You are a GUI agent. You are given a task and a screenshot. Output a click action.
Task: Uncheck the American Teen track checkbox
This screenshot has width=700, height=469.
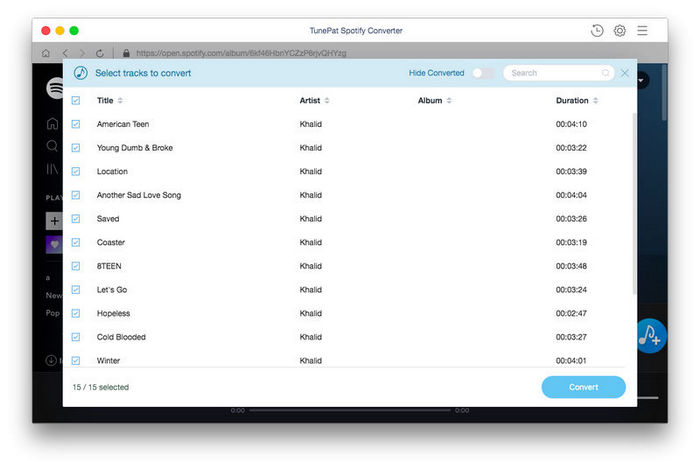(x=76, y=124)
